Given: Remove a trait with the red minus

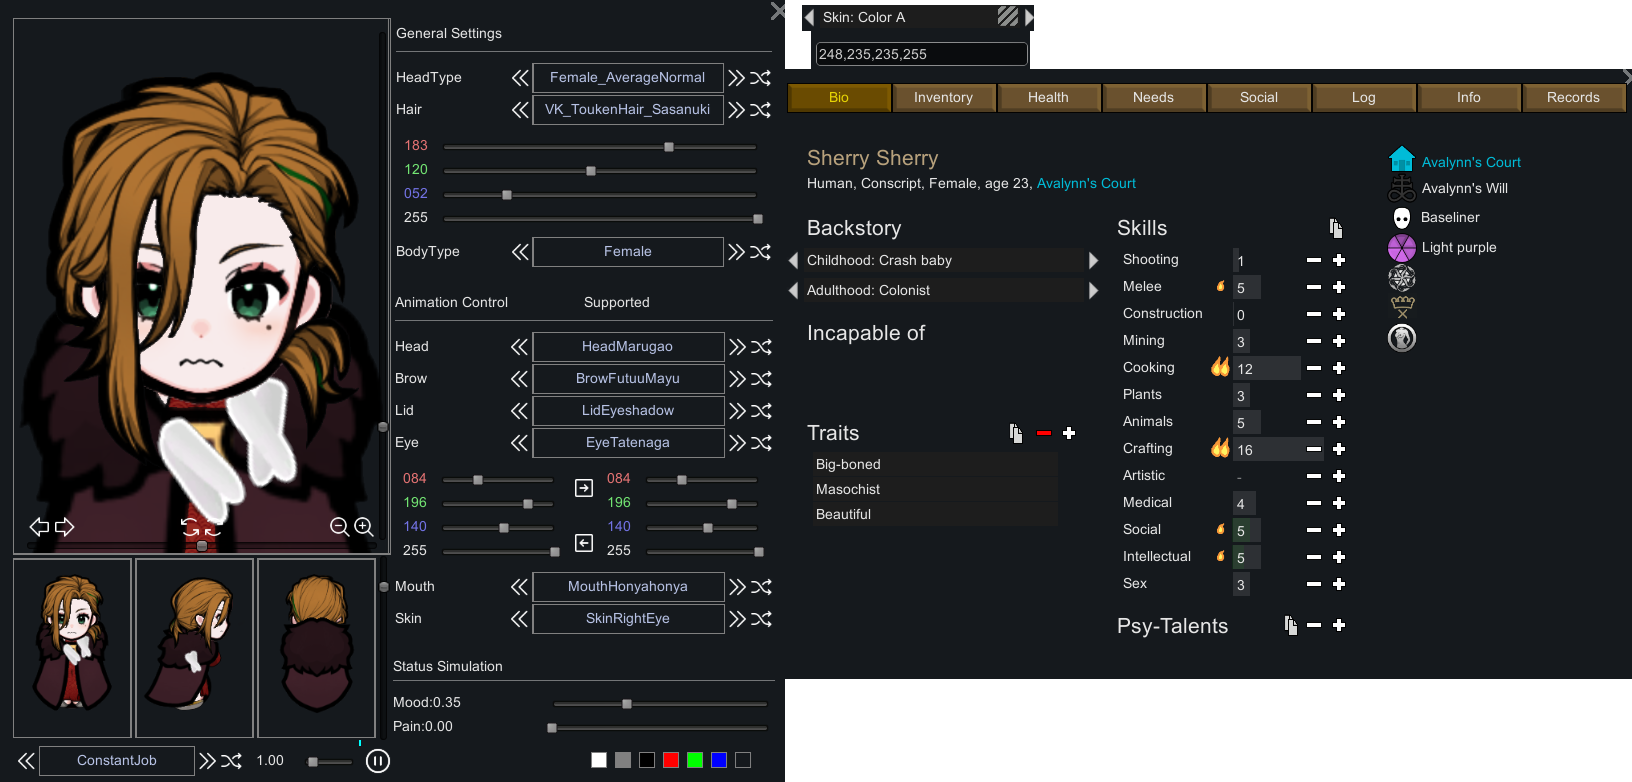Looking at the screenshot, I should click(x=1044, y=433).
